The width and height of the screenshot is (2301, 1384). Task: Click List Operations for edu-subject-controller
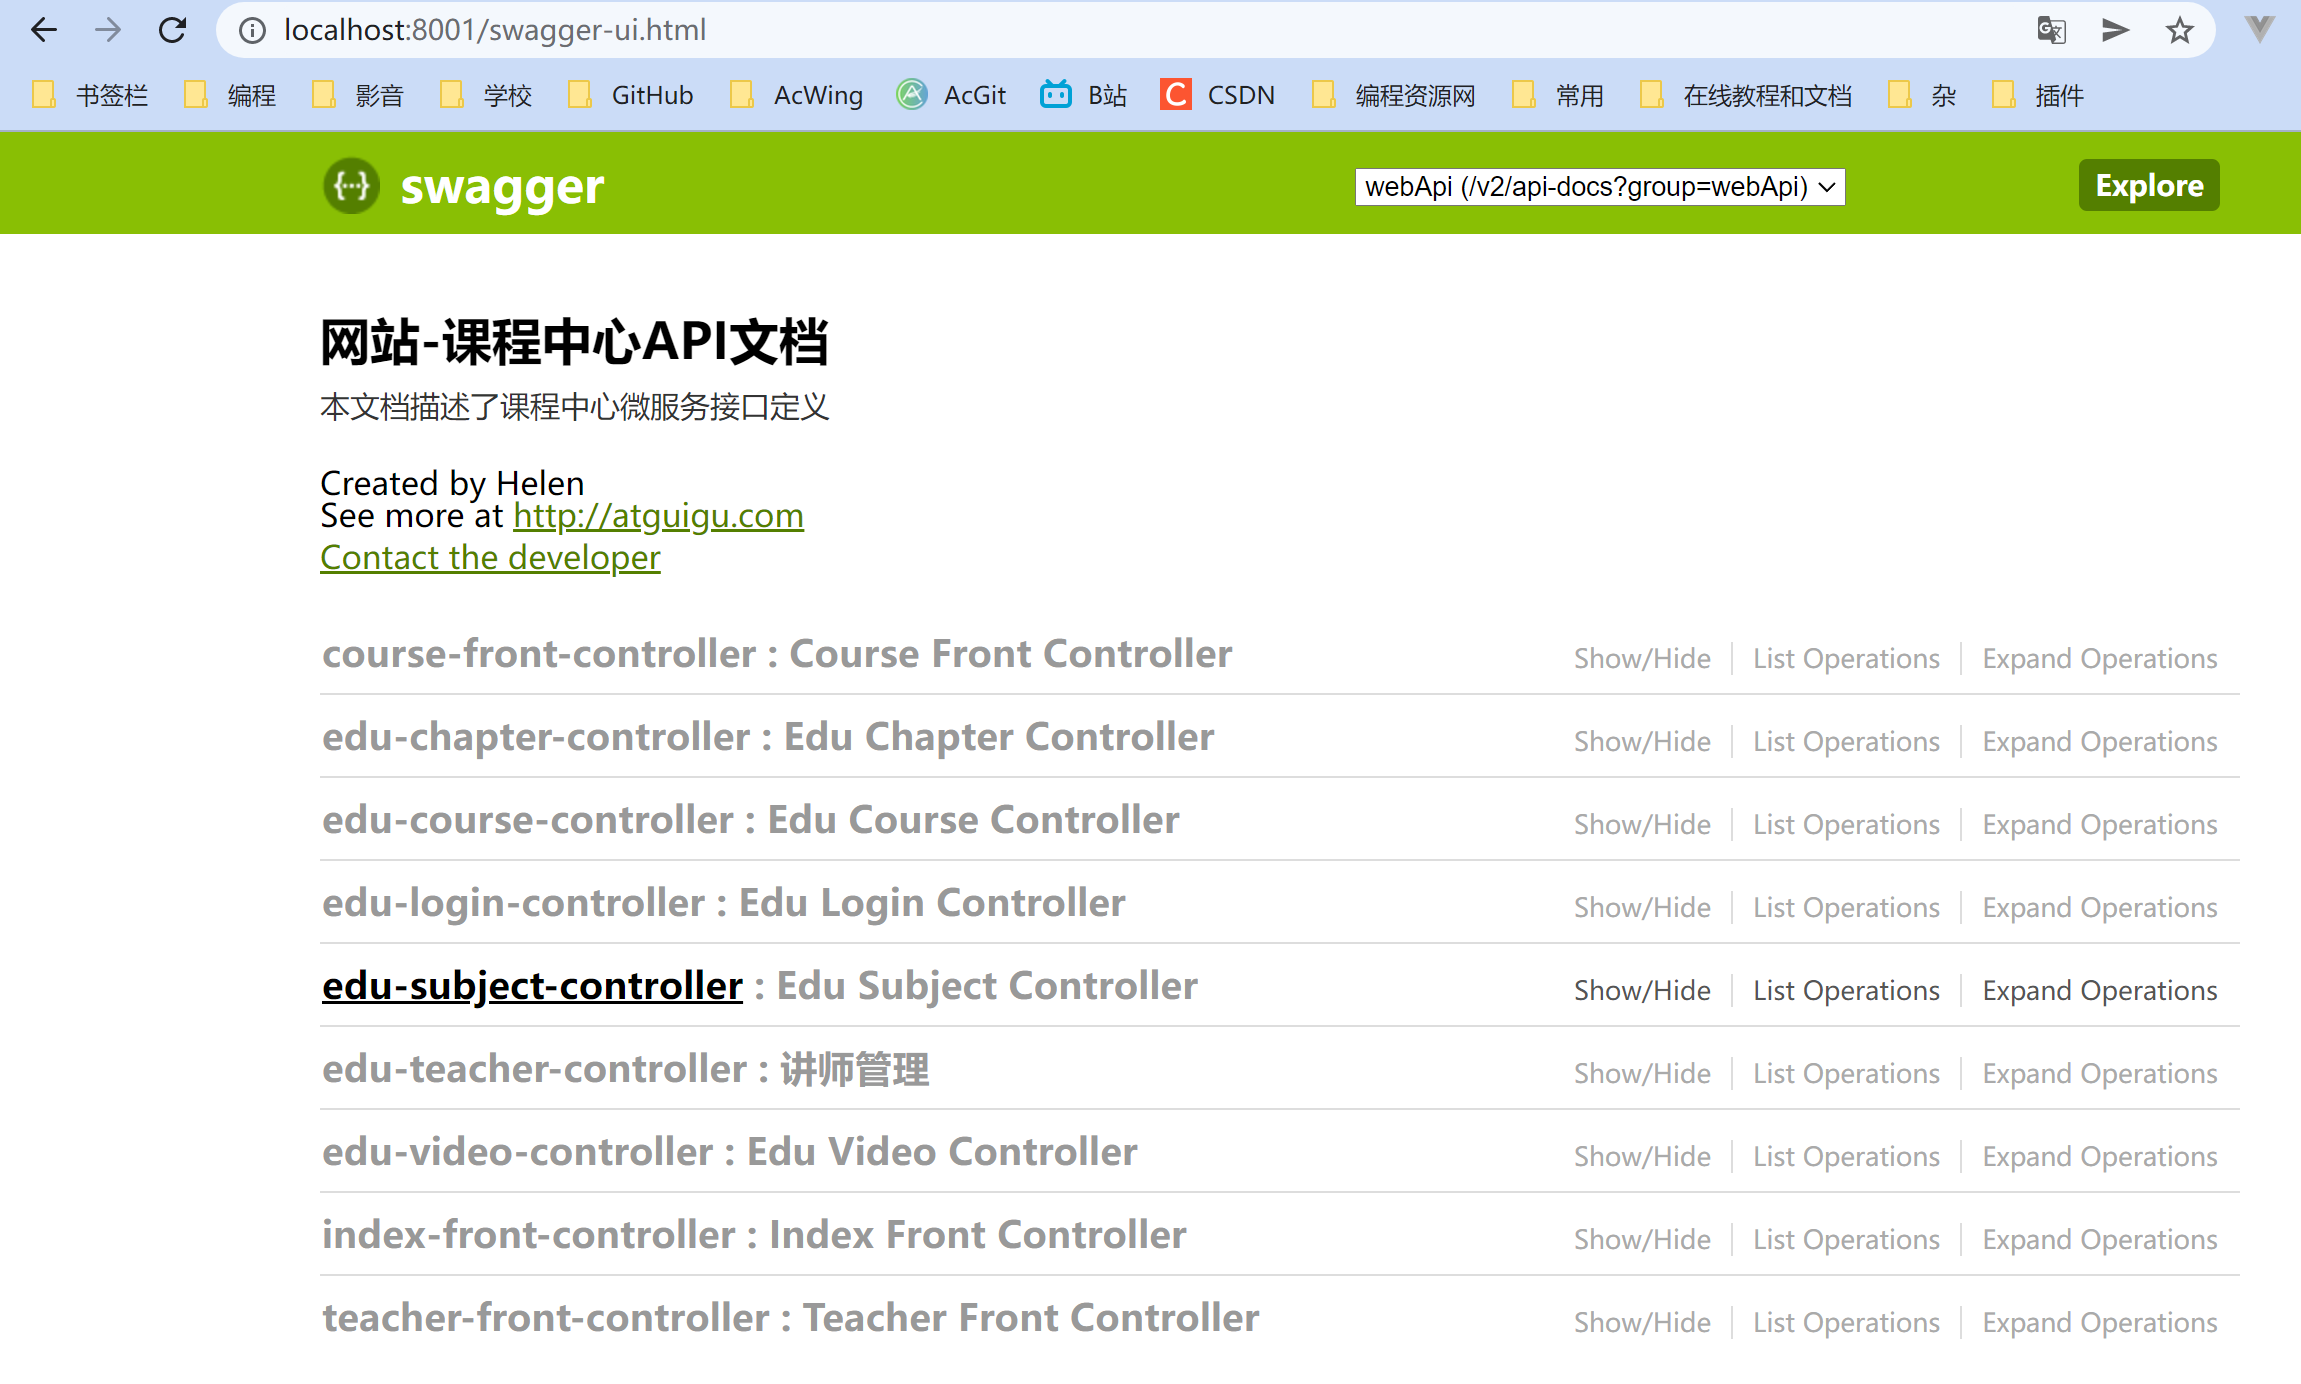(x=1846, y=991)
